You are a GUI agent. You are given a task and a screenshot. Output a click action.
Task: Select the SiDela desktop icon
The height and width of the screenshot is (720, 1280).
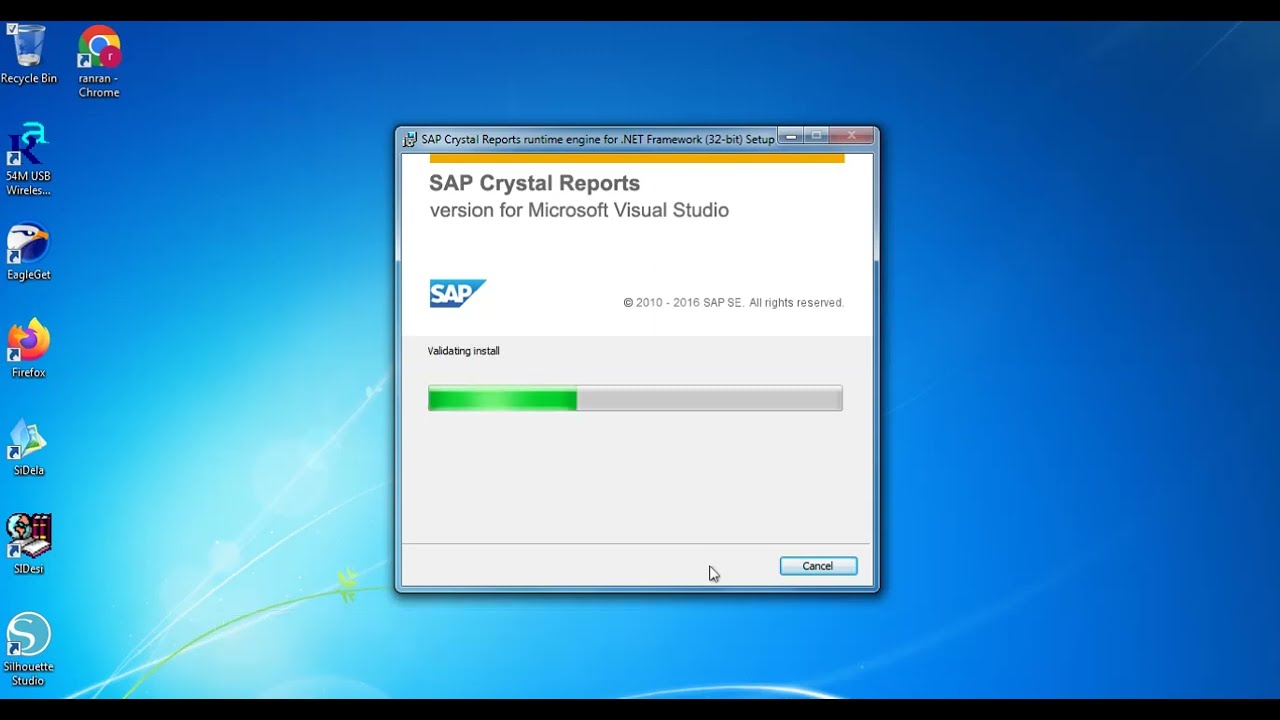pyautogui.click(x=28, y=448)
